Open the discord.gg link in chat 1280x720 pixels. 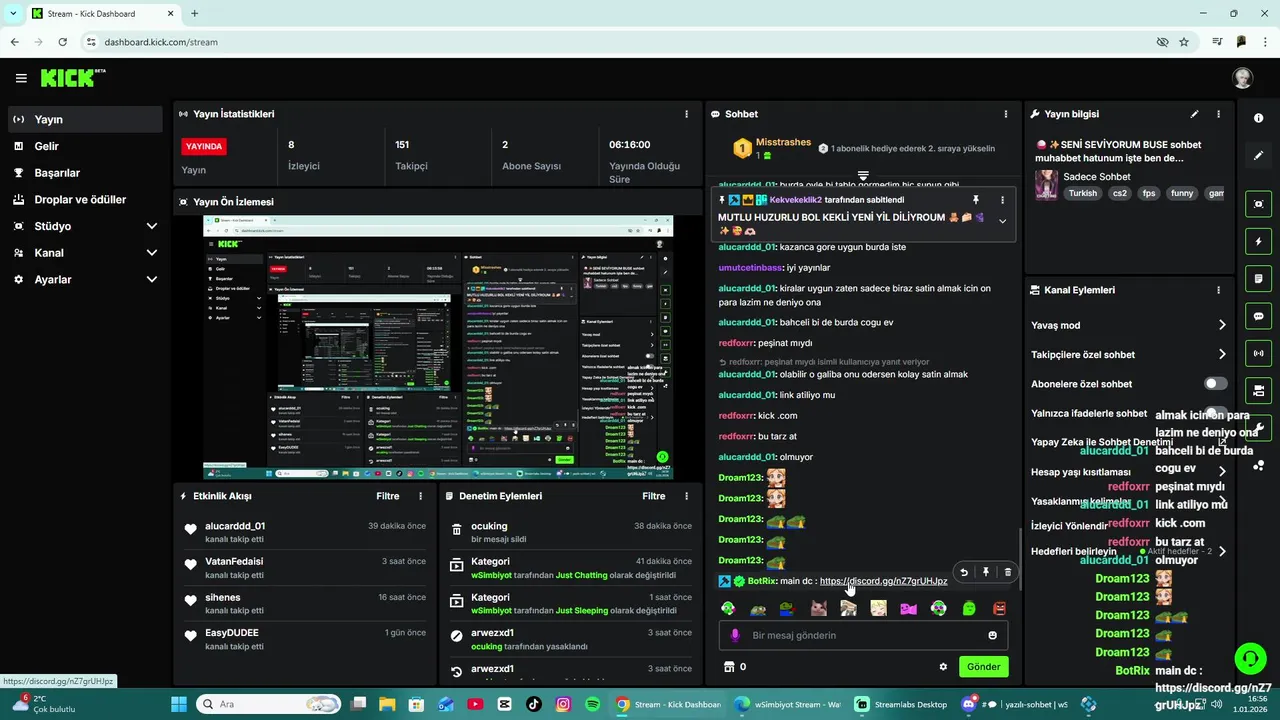pos(883,581)
